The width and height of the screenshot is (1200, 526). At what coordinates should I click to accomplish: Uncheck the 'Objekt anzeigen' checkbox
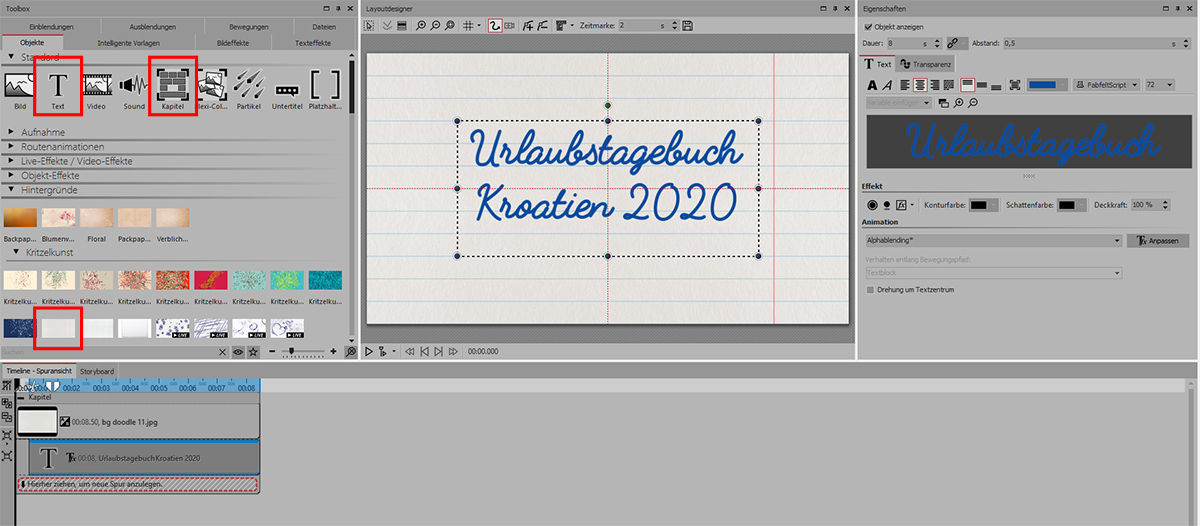coord(867,26)
